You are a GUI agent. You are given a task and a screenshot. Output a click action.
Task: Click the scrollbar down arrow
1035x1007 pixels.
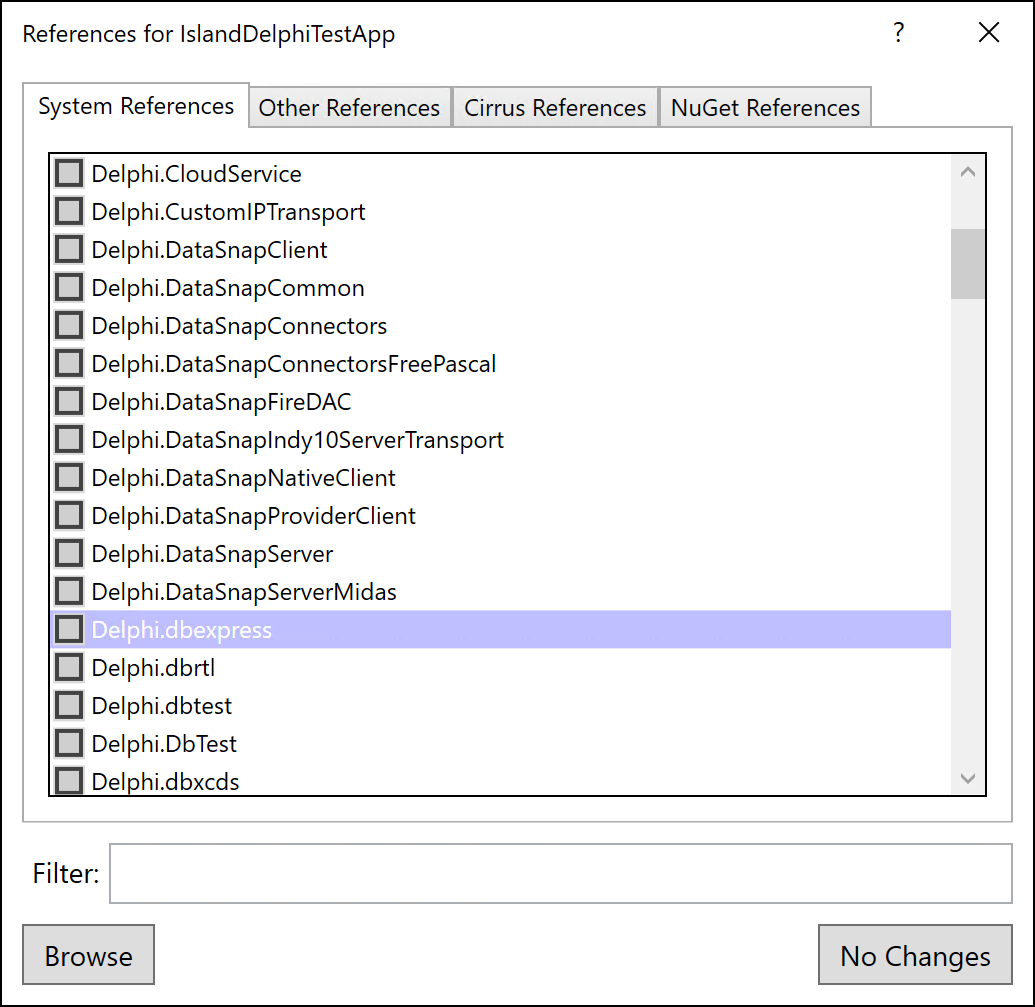pos(968,778)
